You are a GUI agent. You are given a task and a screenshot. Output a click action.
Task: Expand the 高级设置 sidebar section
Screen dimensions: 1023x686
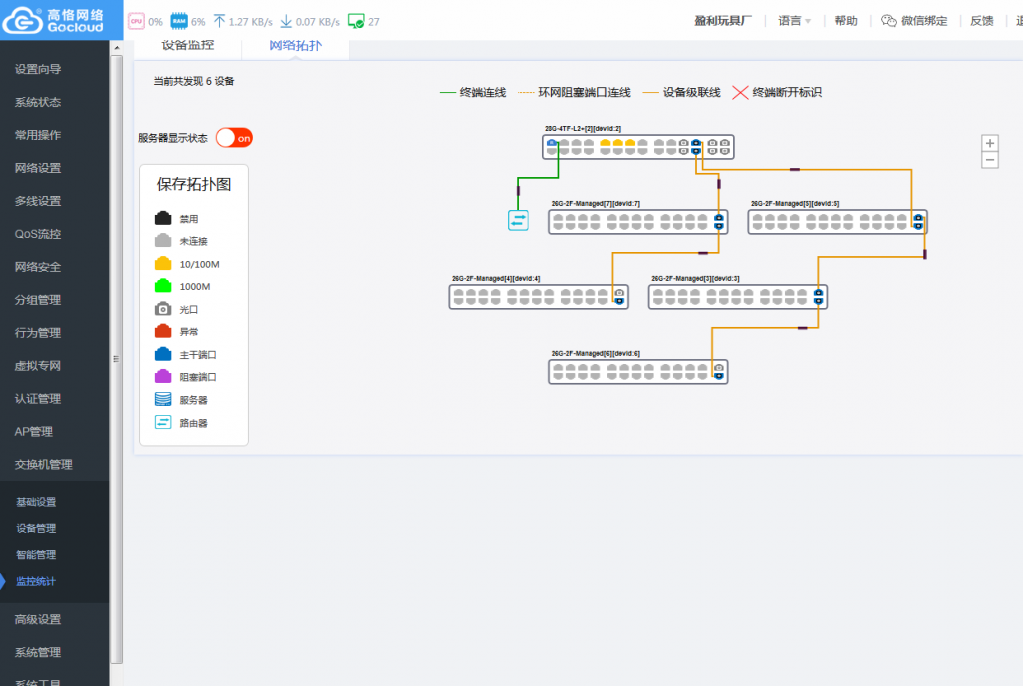[x=38, y=619]
